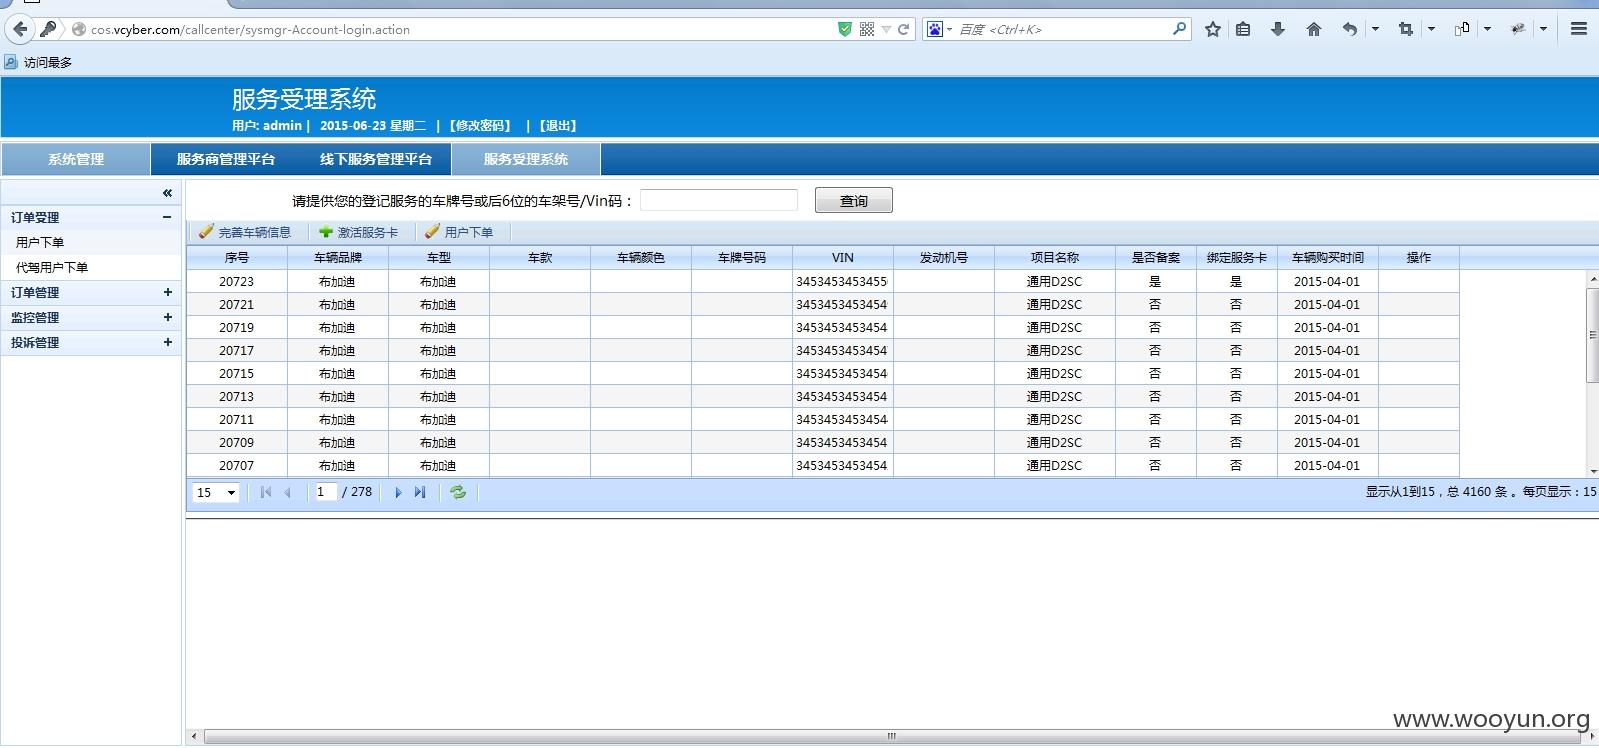Click the undo curved arrow toolbar icon
The height and width of the screenshot is (748, 1599).
pyautogui.click(x=1350, y=29)
